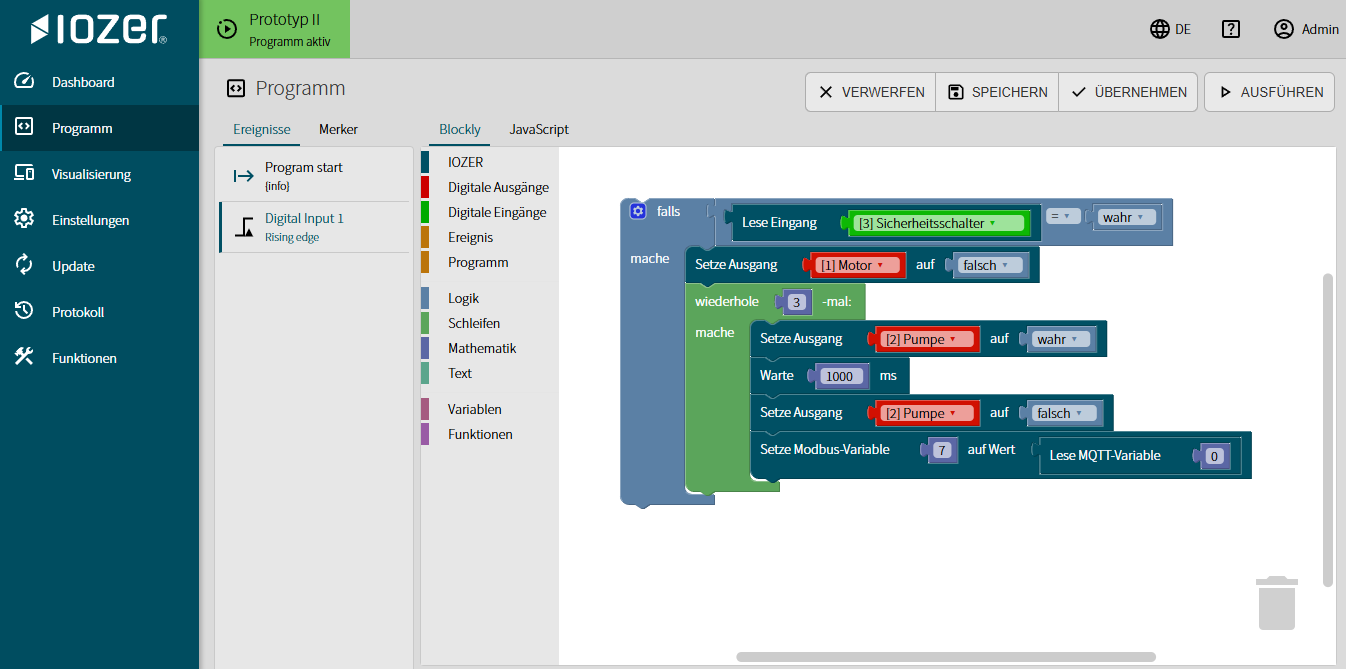
Task: Open the Motor output dropdown
Action: 858,265
